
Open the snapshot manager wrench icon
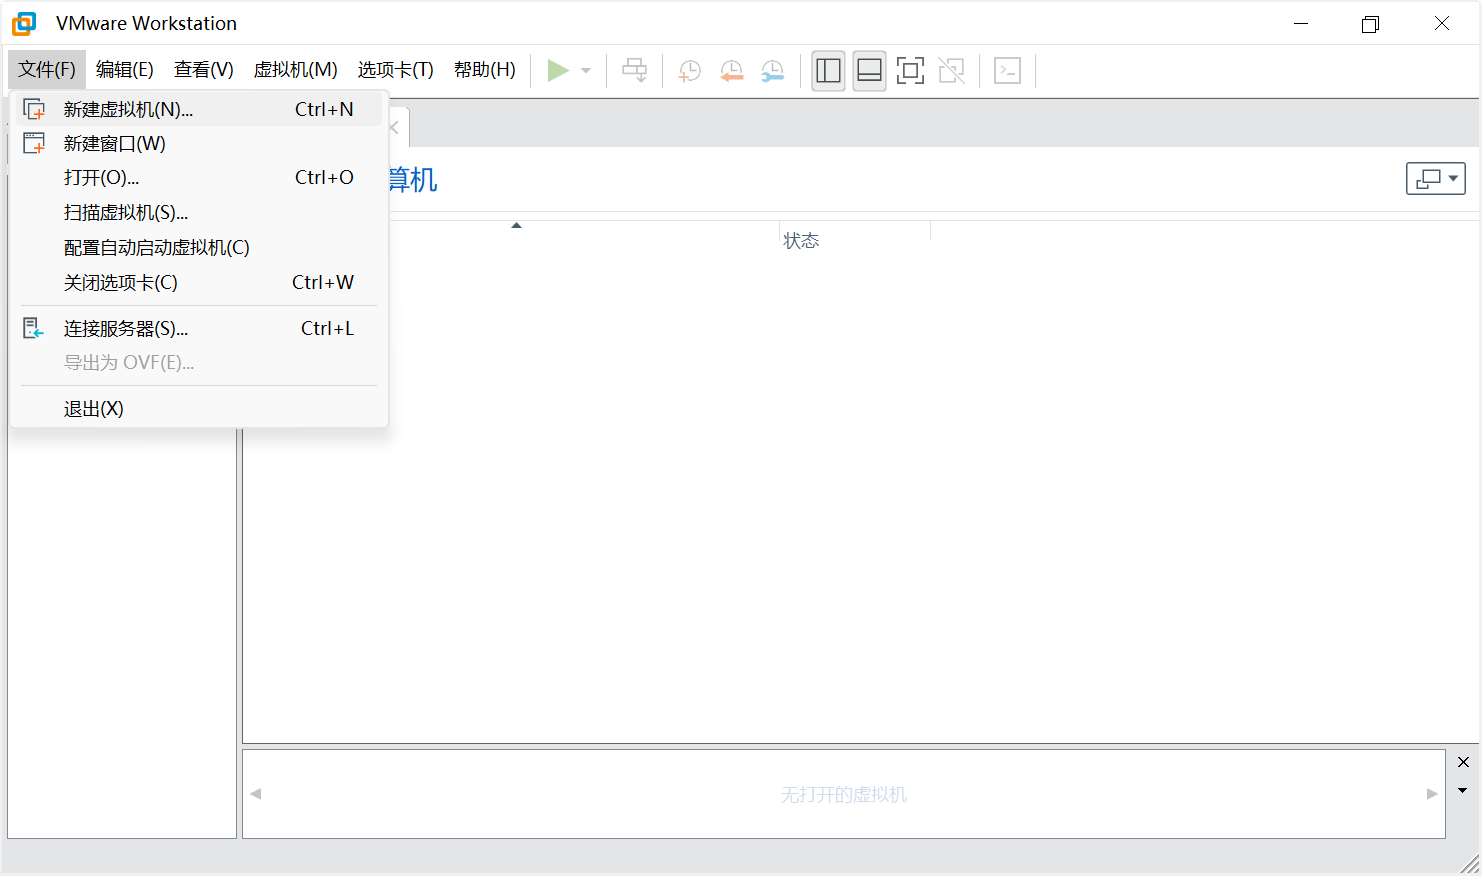[773, 70]
